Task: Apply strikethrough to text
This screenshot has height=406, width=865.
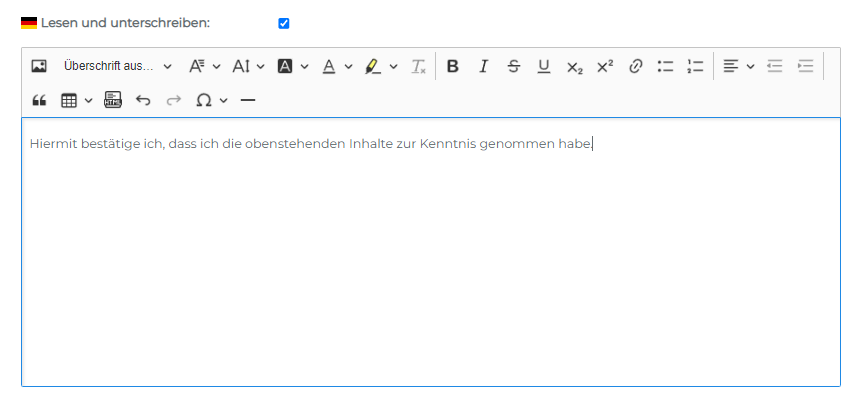Action: 514,67
